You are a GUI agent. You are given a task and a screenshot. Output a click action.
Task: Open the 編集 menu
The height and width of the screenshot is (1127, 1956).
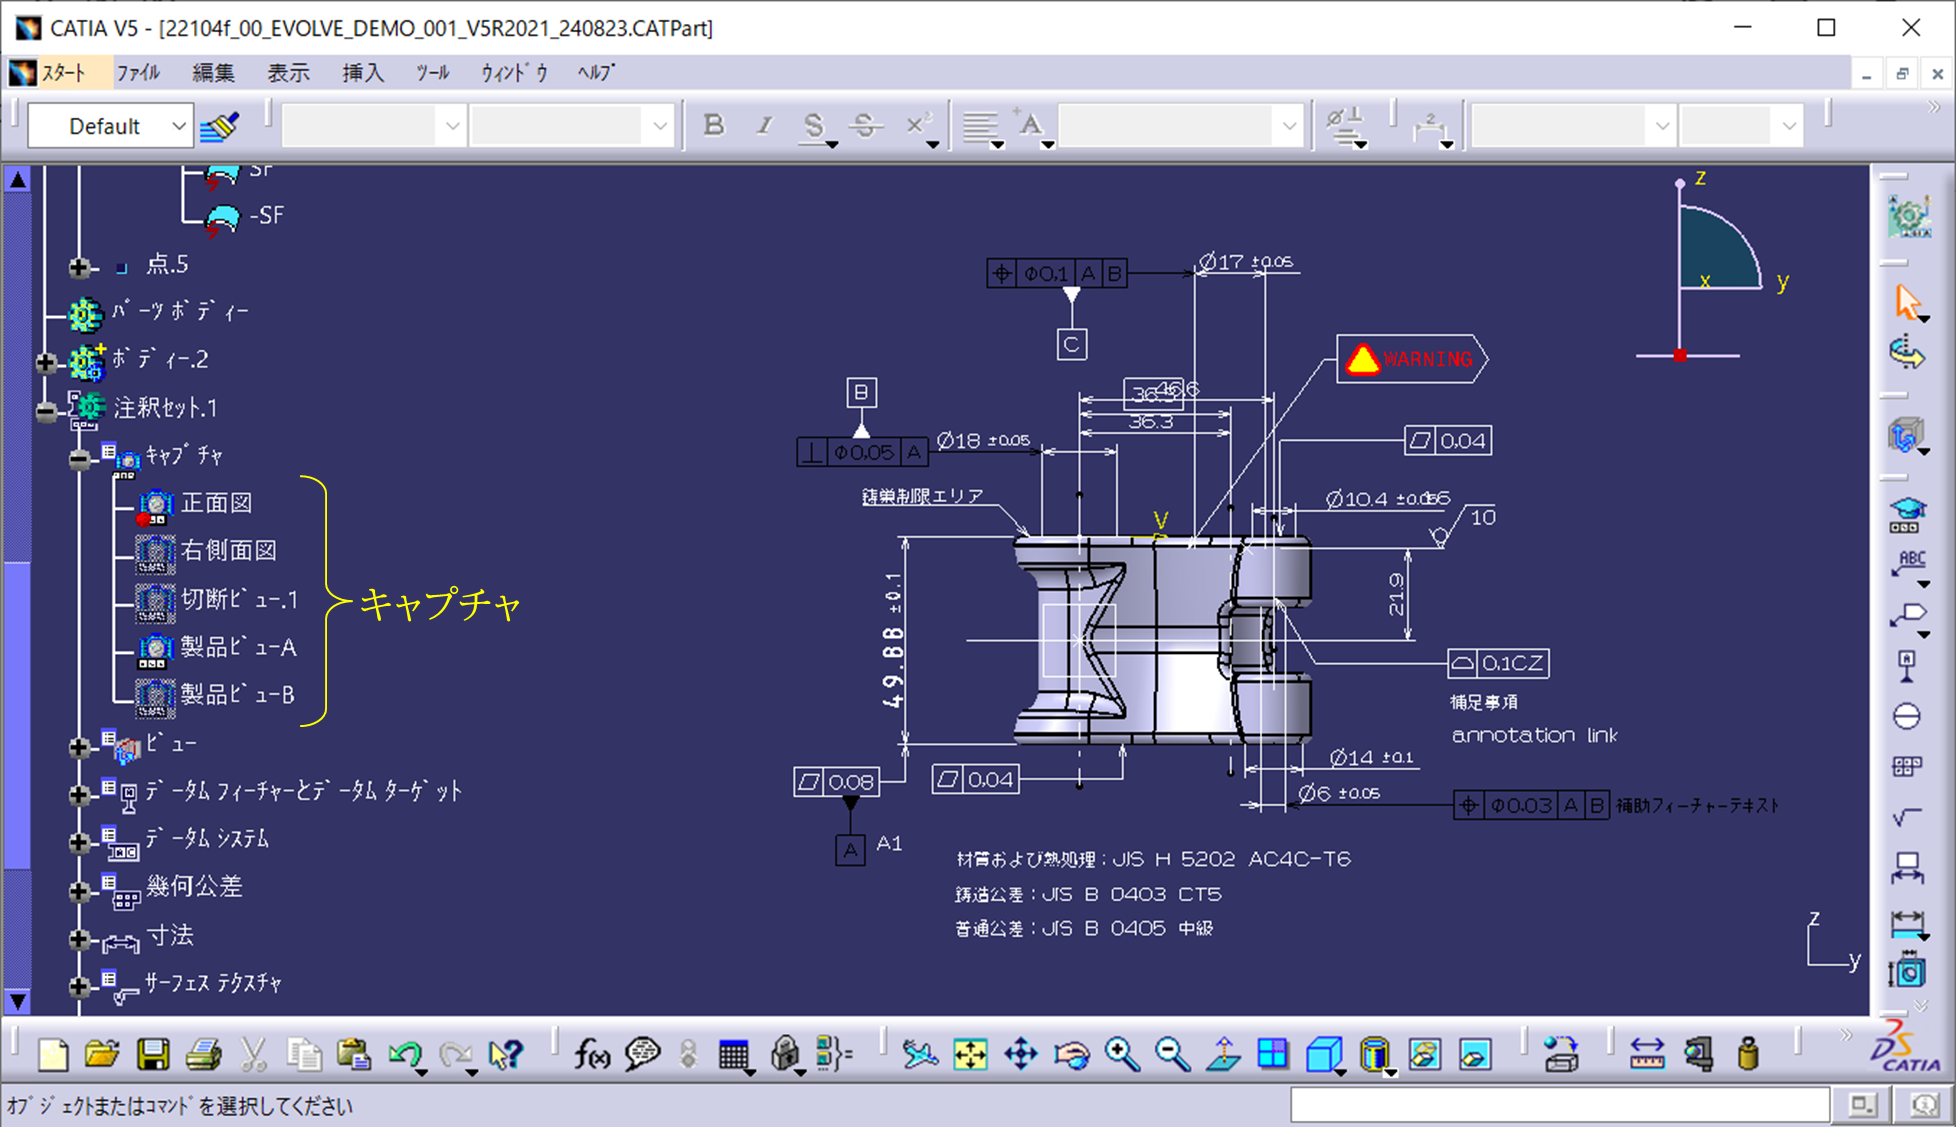click(213, 73)
